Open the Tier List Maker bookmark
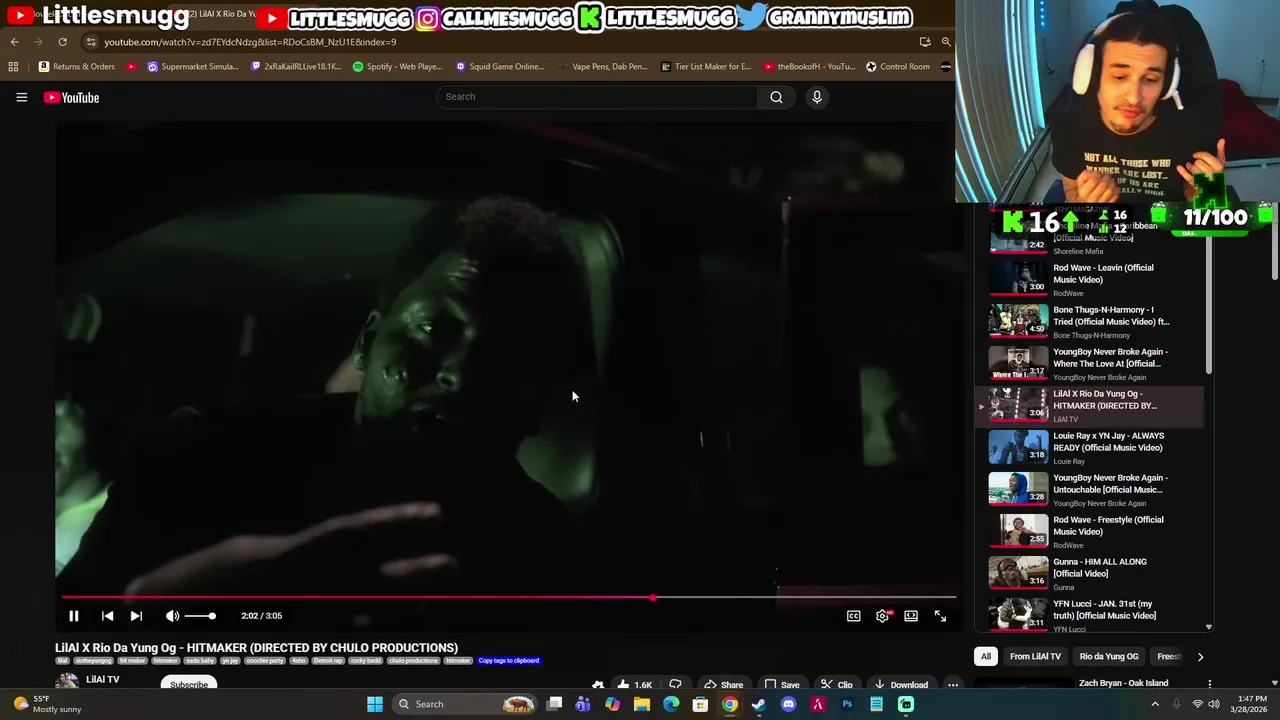This screenshot has width=1280, height=720. point(705,67)
